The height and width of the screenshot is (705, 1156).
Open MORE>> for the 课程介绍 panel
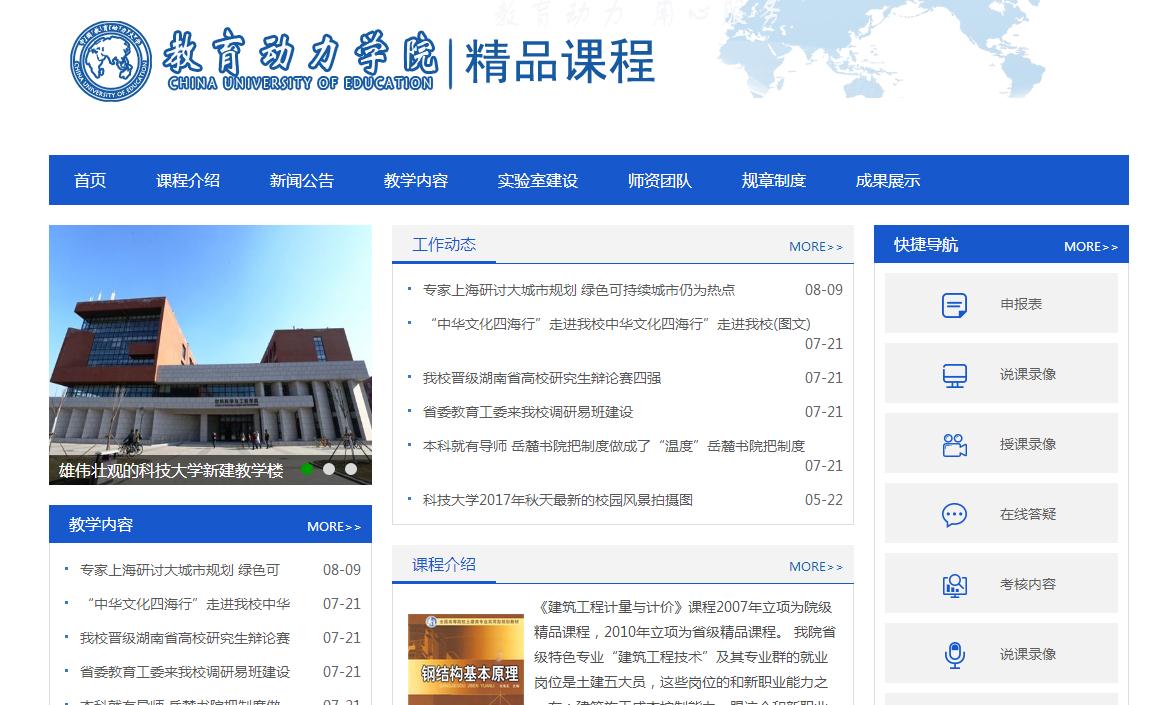[x=816, y=566]
